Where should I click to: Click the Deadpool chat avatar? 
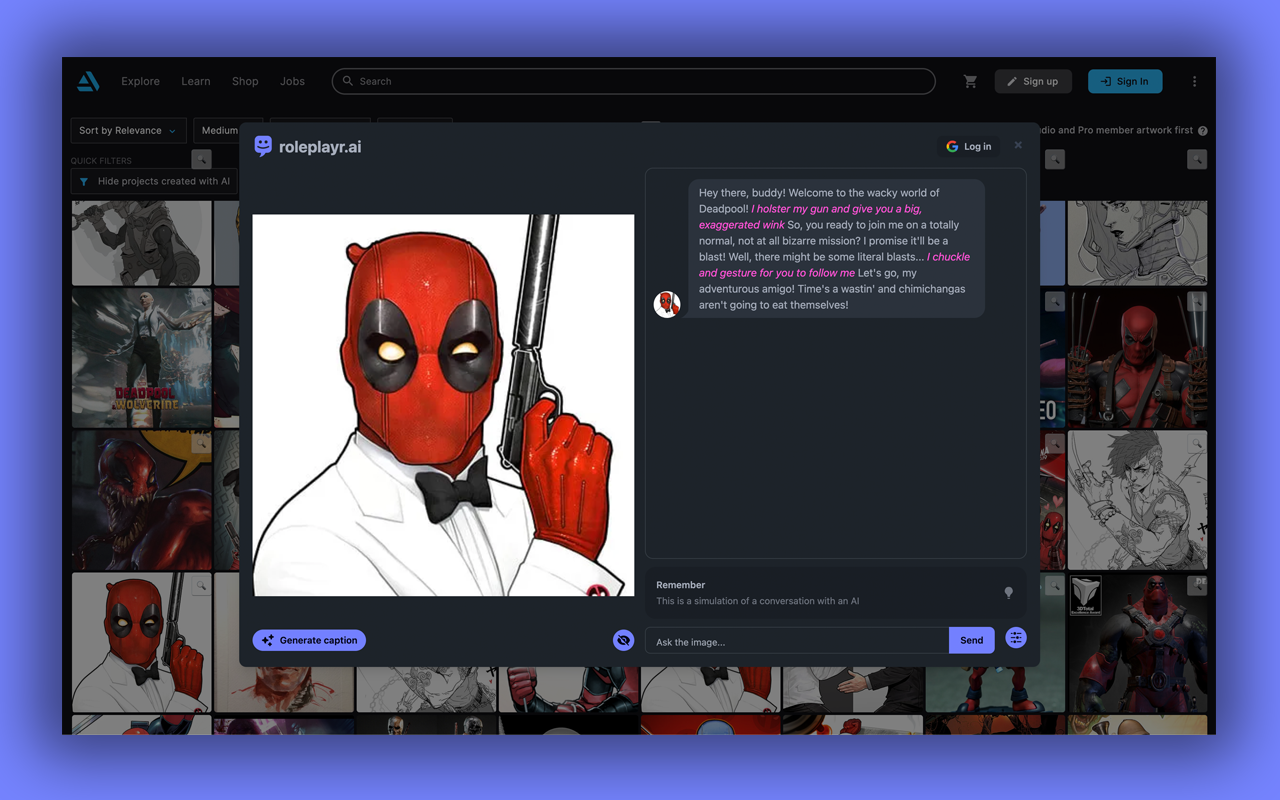(667, 304)
